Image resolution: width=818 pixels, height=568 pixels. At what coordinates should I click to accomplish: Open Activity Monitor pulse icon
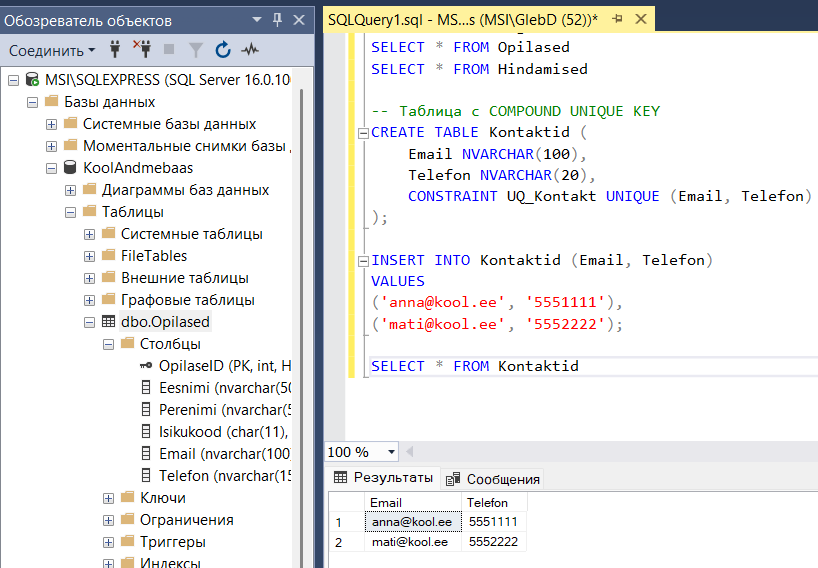click(x=250, y=50)
